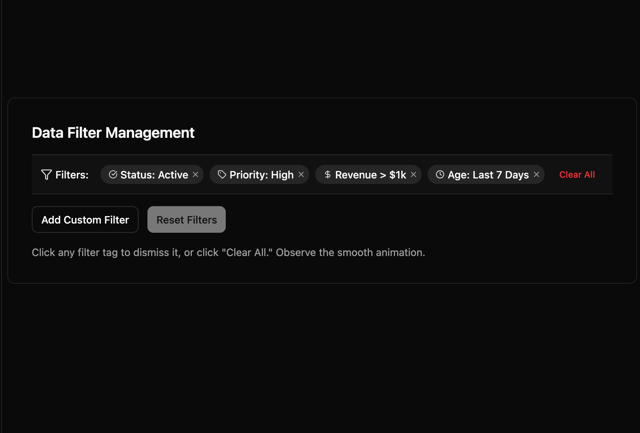The width and height of the screenshot is (640, 433).
Task: Click the dollar icon on Revenue chip
Action: coord(327,175)
